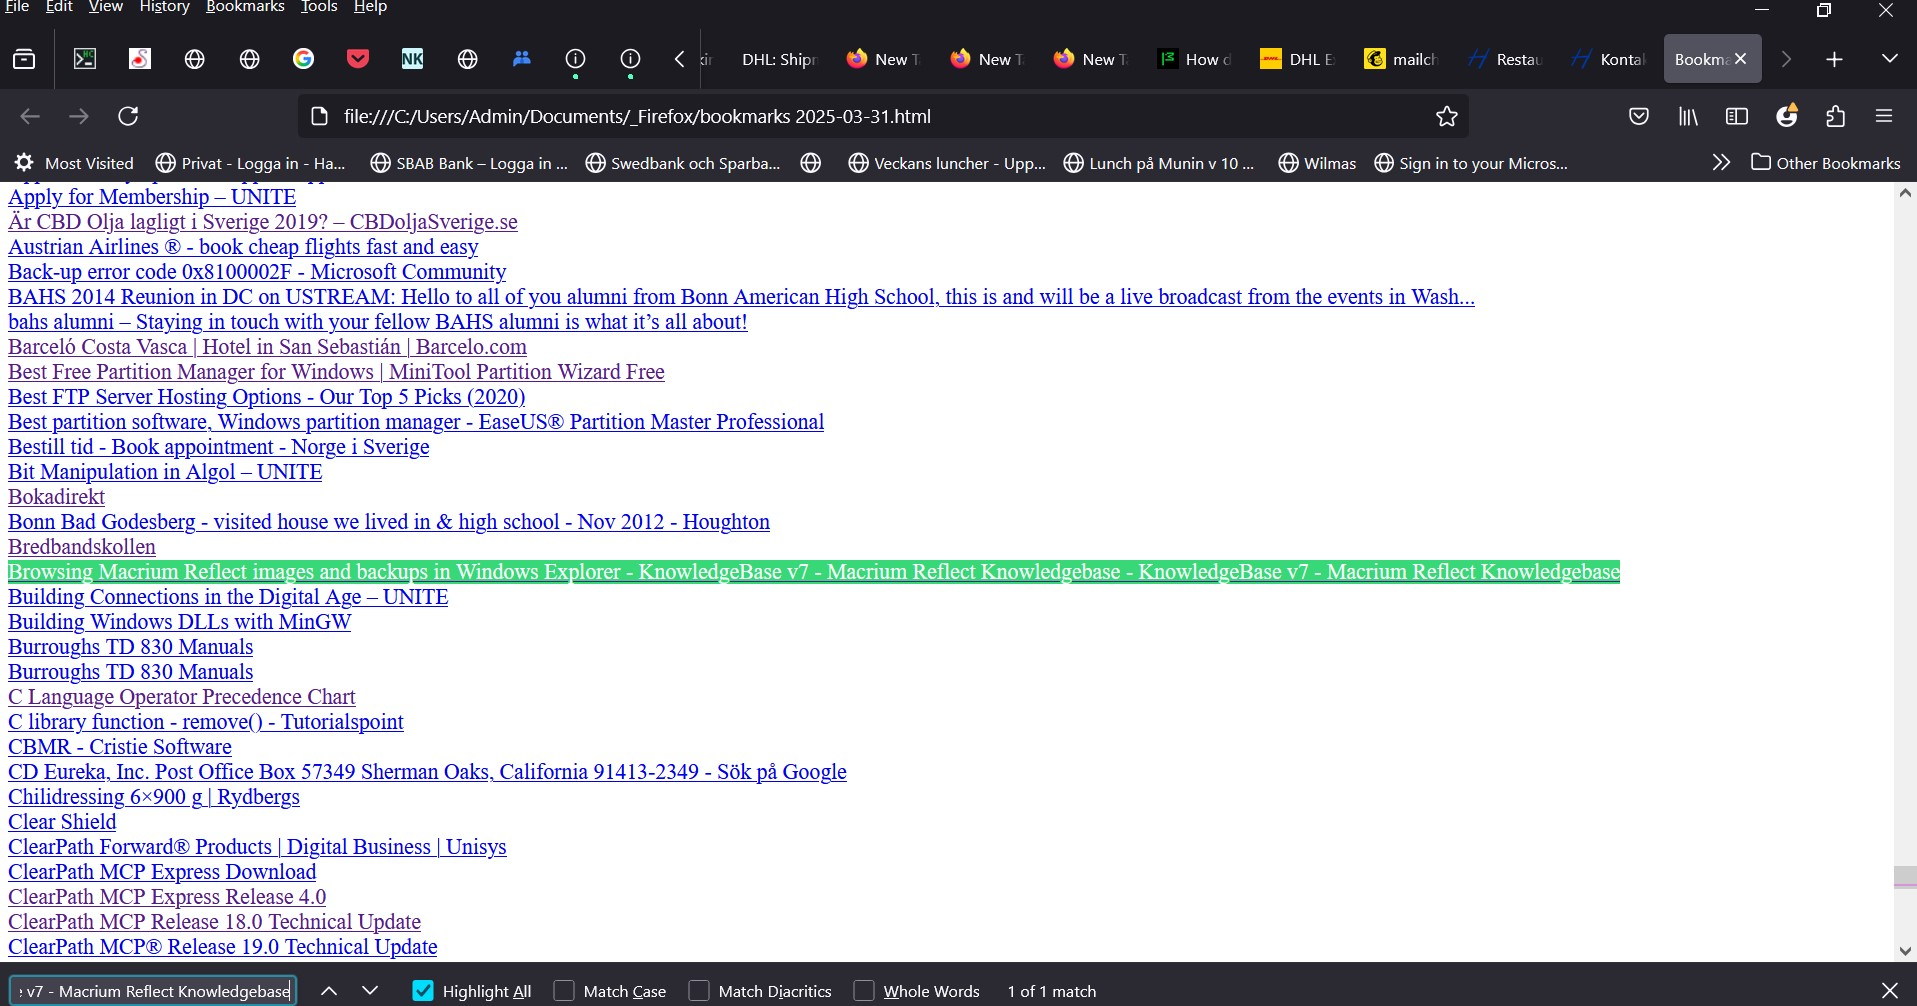
Task: Open the Help menu
Action: [x=370, y=7]
